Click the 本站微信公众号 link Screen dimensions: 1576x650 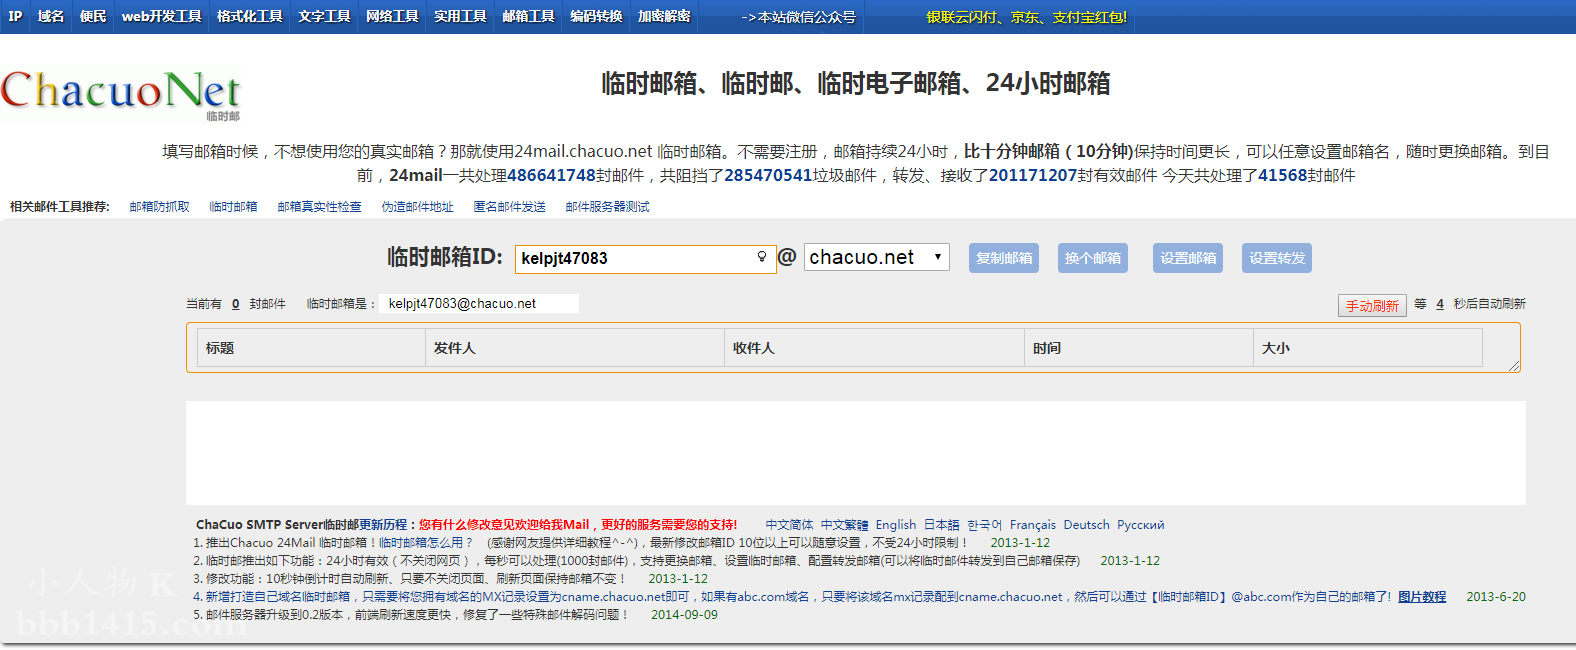coord(799,17)
